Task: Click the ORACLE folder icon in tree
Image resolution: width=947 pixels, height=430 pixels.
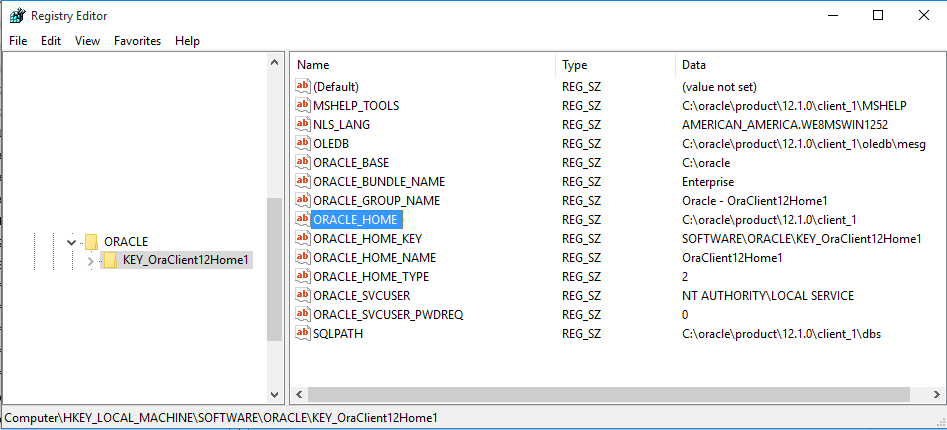Action: pyautogui.click(x=91, y=241)
